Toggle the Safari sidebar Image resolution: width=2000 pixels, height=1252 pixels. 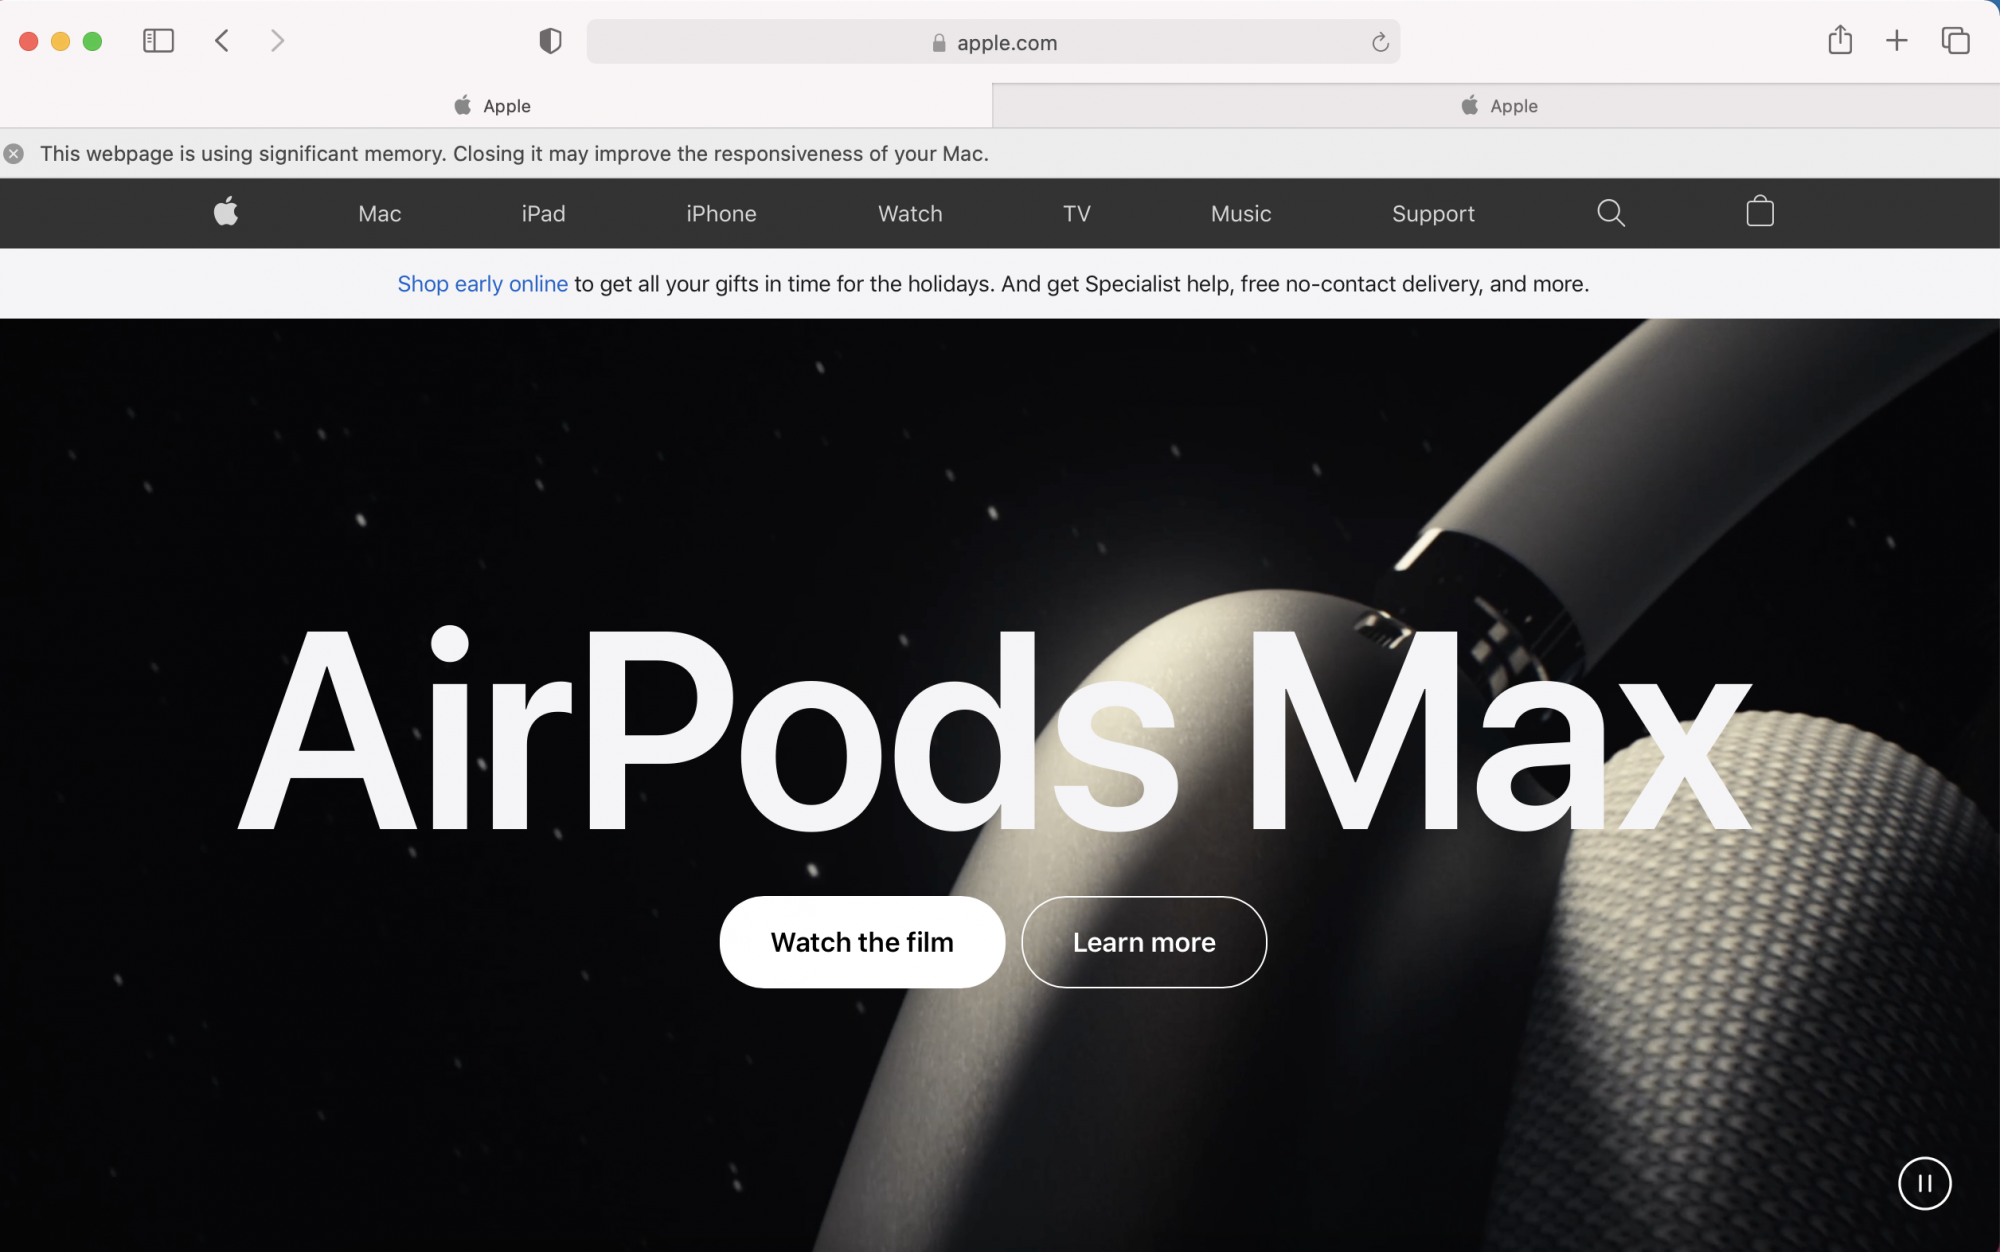point(158,41)
